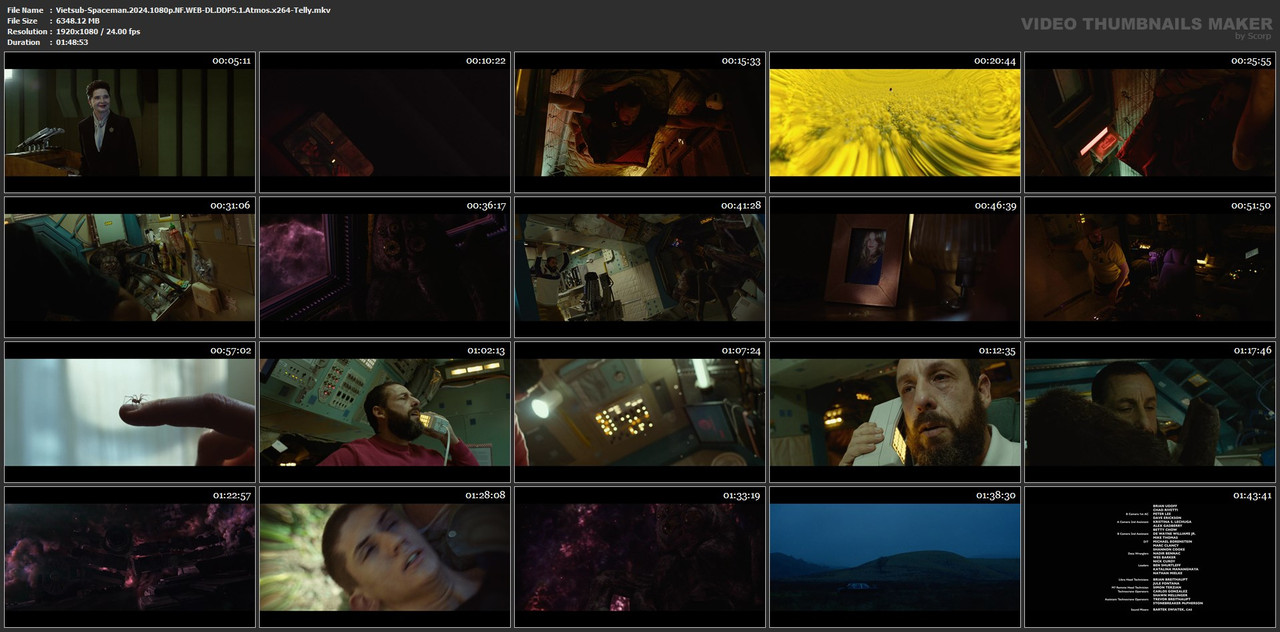This screenshot has width=1280, height=632.
Task: Click the 00:20:44 timestamp text
Action: pos(995,61)
